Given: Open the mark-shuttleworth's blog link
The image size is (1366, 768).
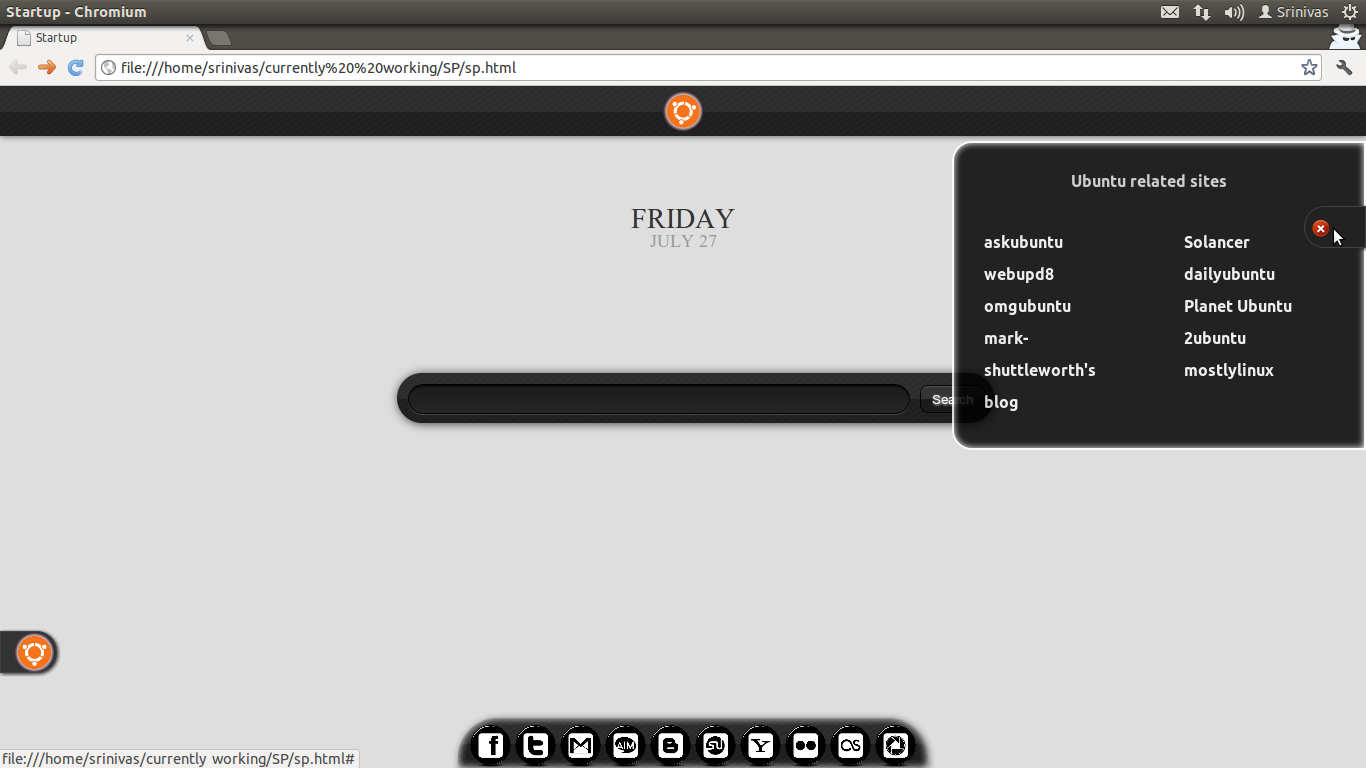Looking at the screenshot, I should 1040,370.
